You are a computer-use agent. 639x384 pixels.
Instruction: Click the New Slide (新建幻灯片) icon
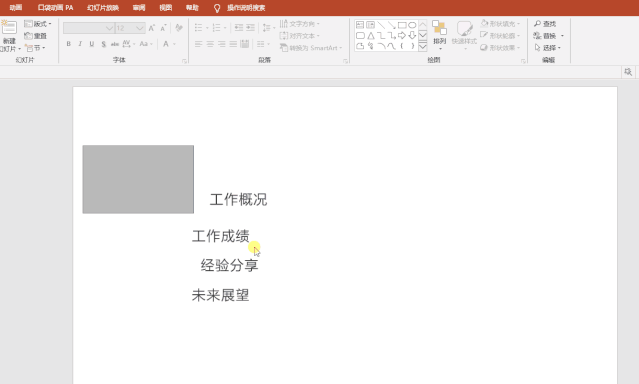(9, 28)
